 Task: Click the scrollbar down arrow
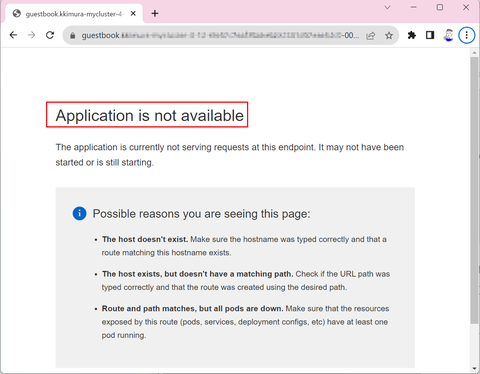pos(474,368)
